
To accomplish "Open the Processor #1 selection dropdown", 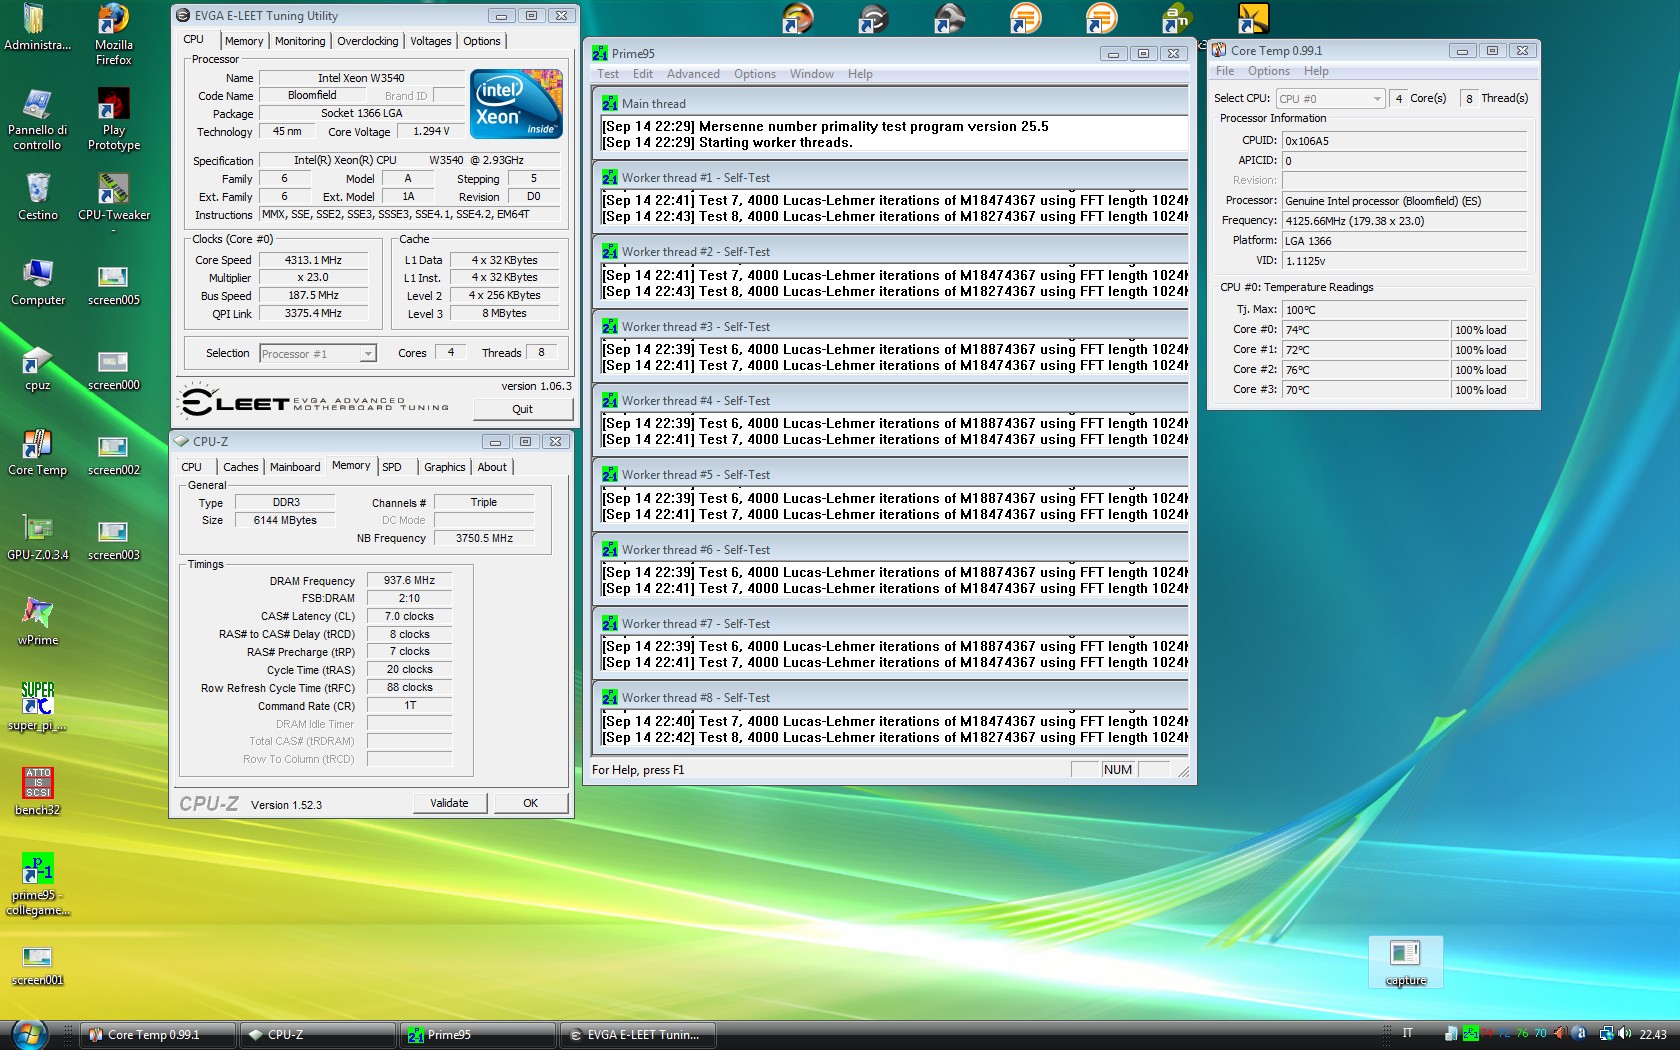I will pyautogui.click(x=317, y=354).
